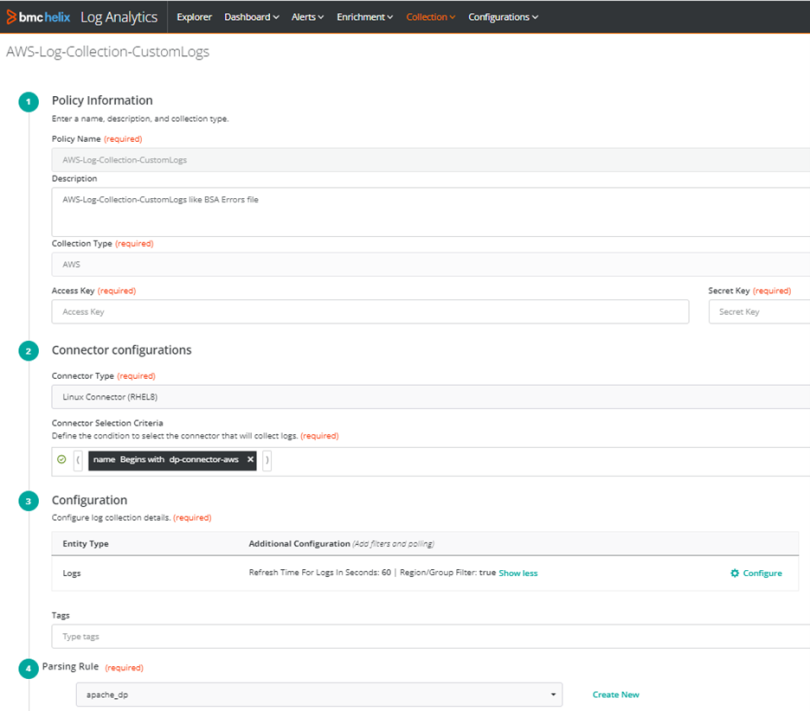Image resolution: width=810 pixels, height=711 pixels.
Task: Click step 3 Configuration circle
Action: click(x=29, y=501)
